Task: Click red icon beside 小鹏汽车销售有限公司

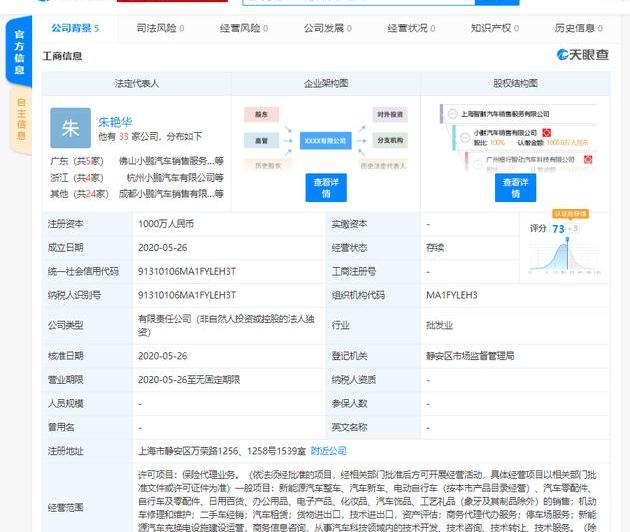Action: tap(546, 132)
